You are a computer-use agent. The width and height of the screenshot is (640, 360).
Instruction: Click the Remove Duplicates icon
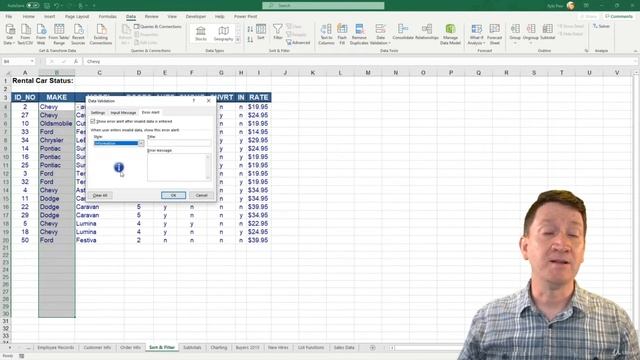coord(359,34)
